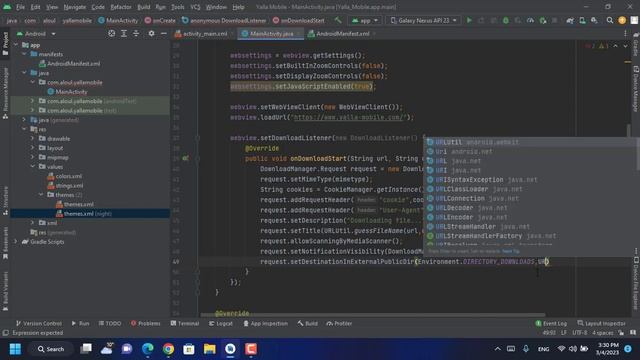Select URLUtil completion suggestion
The width and height of the screenshot is (640, 360).
[531, 142]
